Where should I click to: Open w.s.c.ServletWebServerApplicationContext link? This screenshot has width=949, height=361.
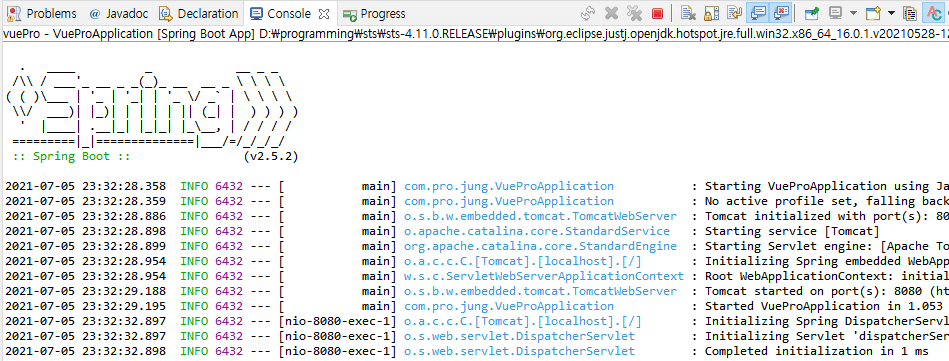coord(544,276)
